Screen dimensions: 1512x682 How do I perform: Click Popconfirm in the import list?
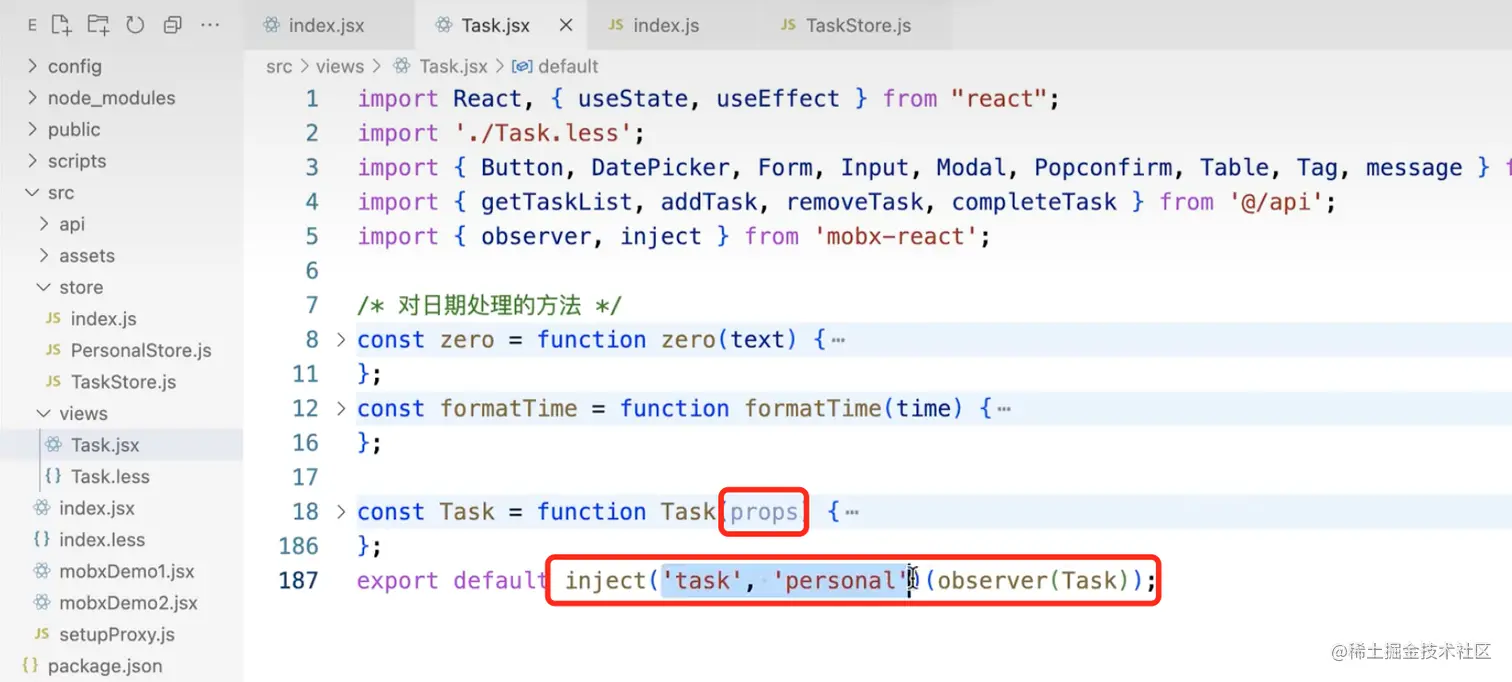[1103, 167]
